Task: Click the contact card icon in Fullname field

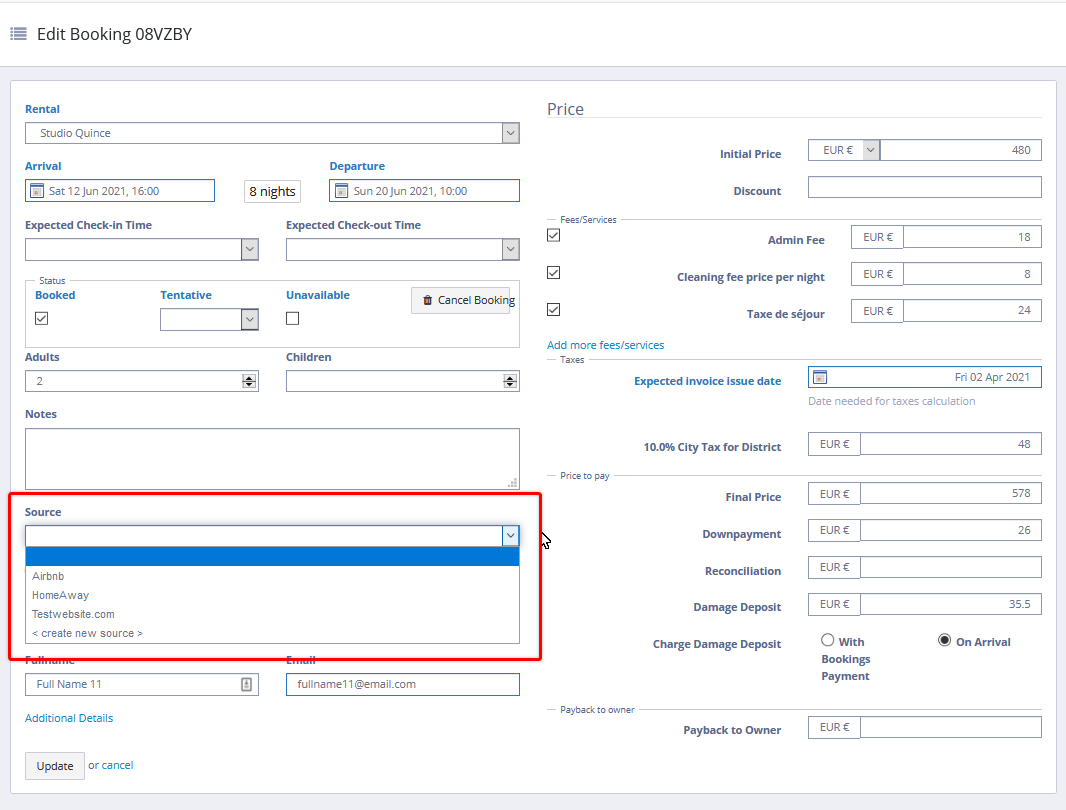Action: click(246, 684)
